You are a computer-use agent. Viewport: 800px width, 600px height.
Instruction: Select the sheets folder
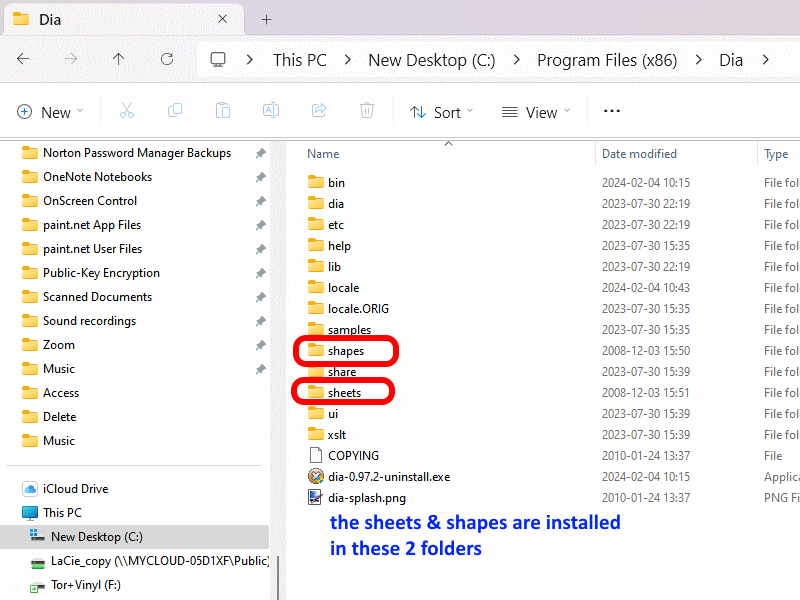pyautogui.click(x=335, y=393)
